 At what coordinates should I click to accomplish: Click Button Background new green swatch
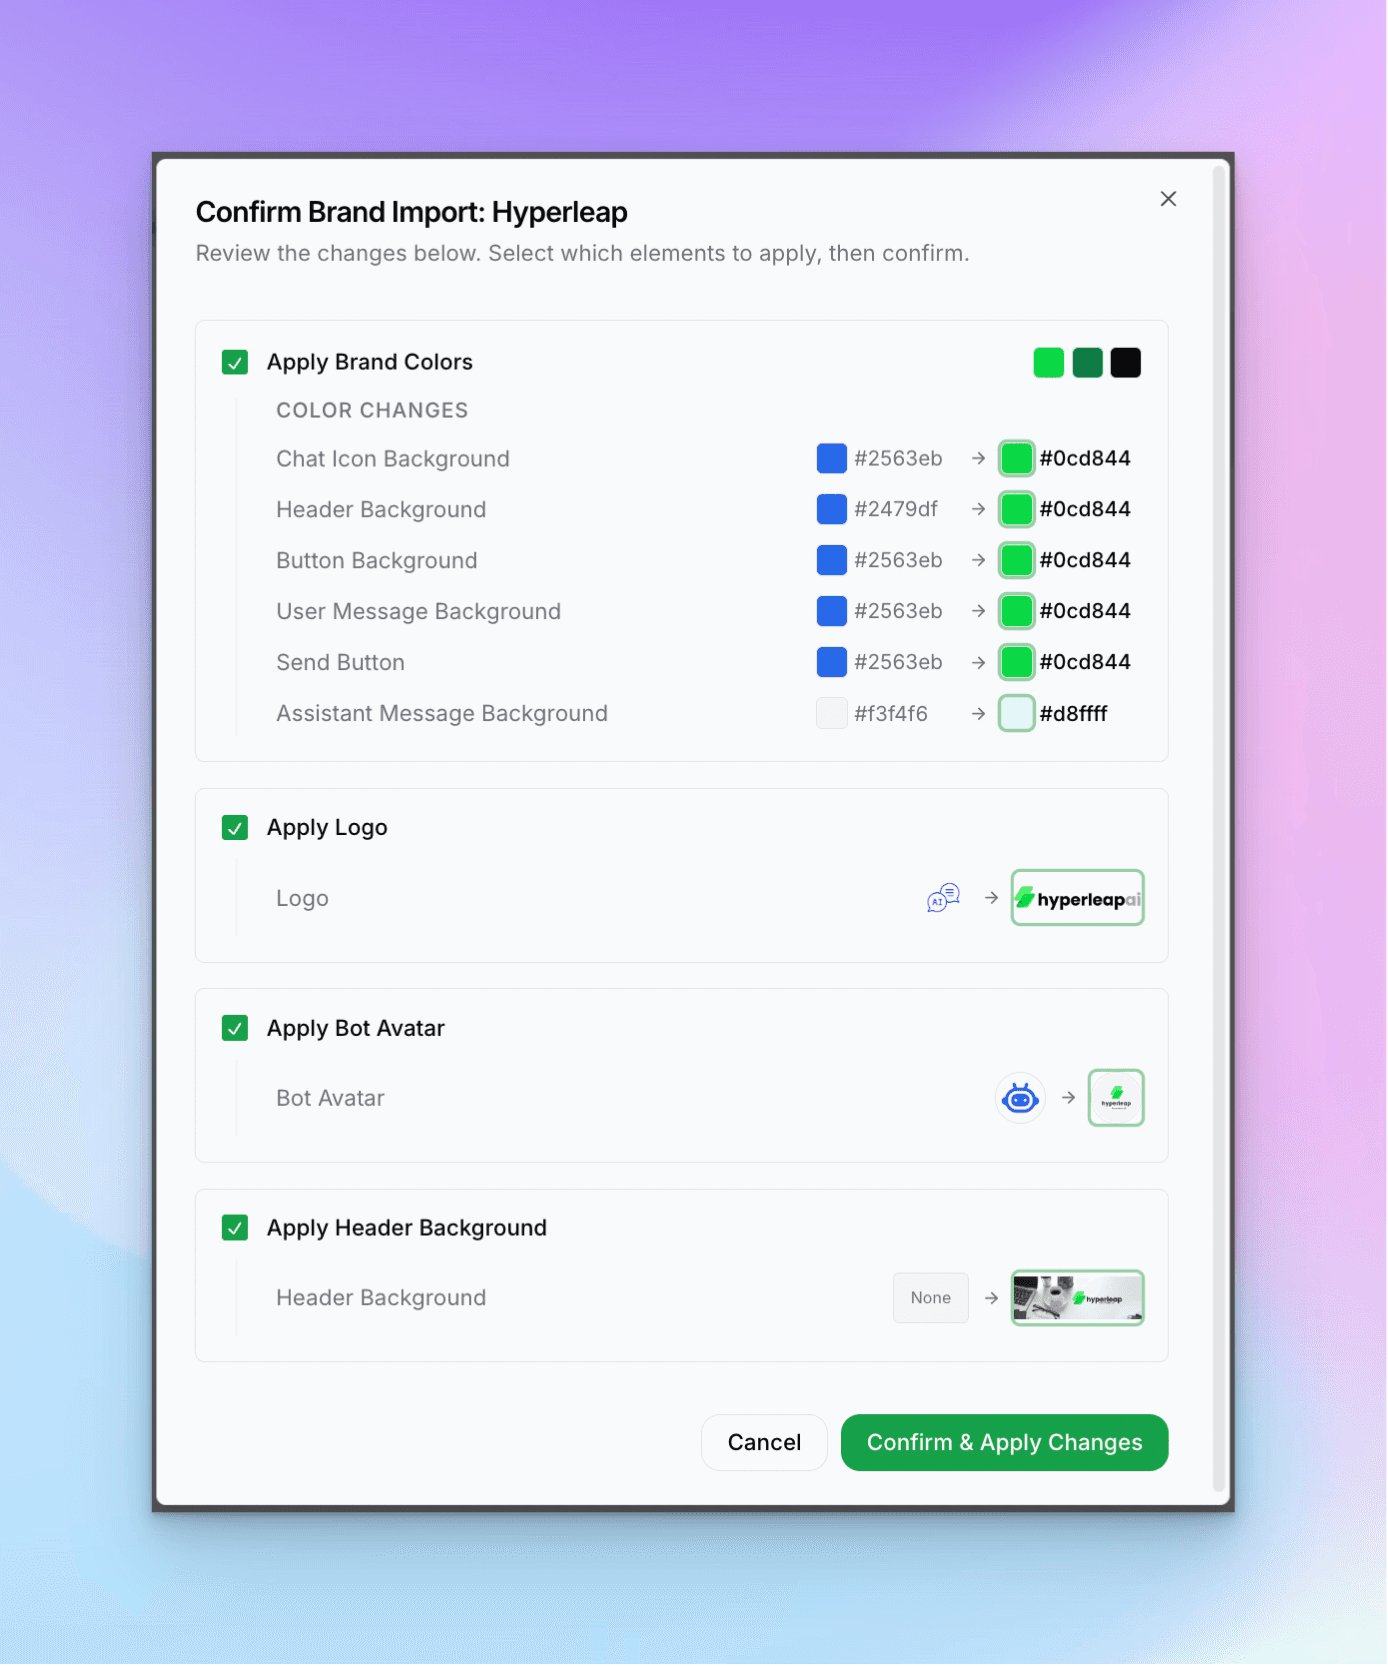pos(1016,560)
